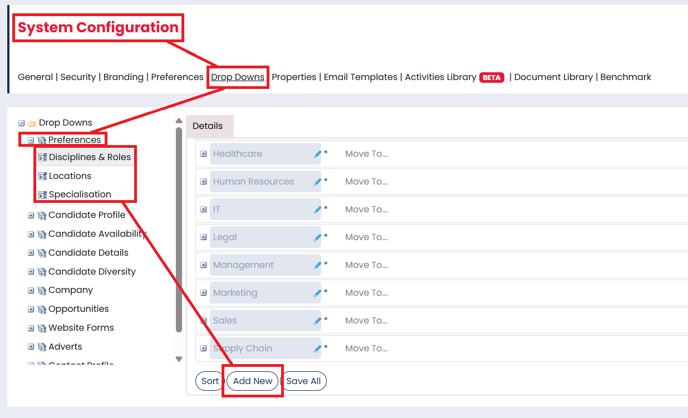Click the edit pencil for Healthcare

pyautogui.click(x=317, y=154)
